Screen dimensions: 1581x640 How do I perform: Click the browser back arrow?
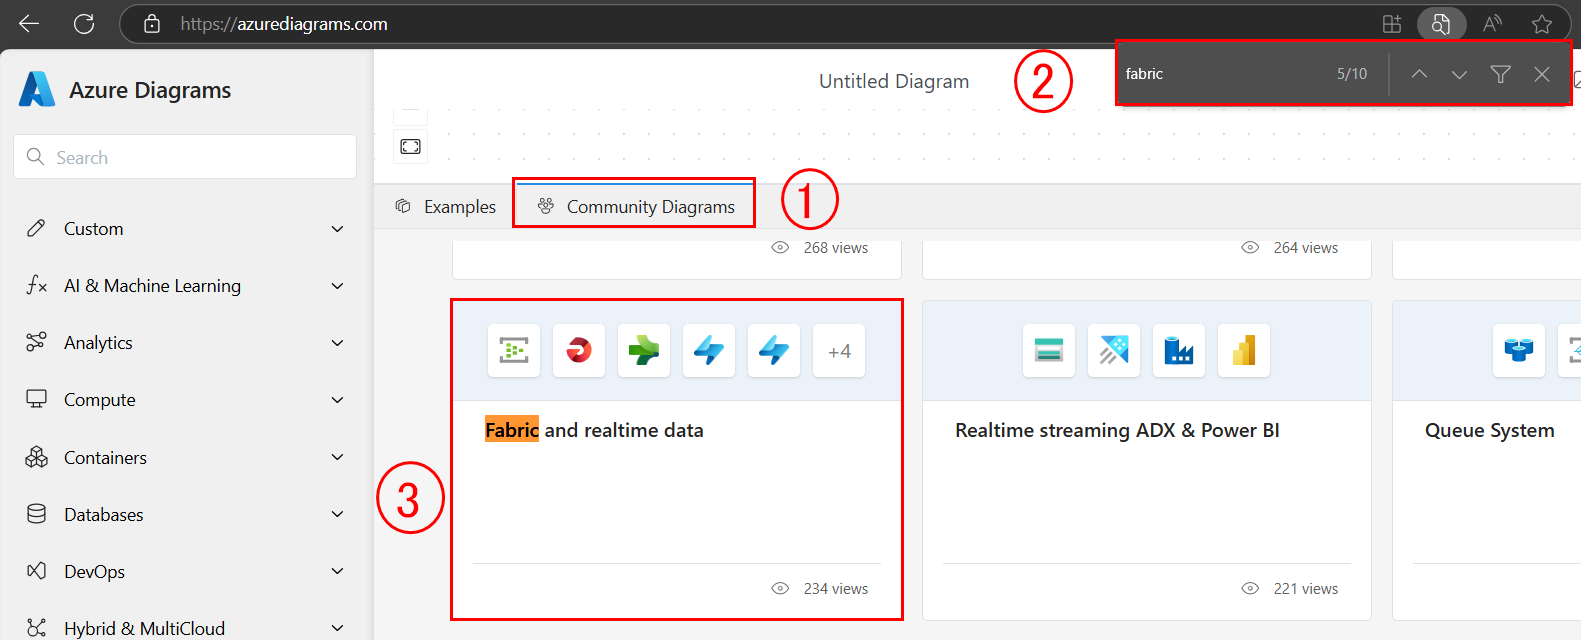(x=29, y=24)
